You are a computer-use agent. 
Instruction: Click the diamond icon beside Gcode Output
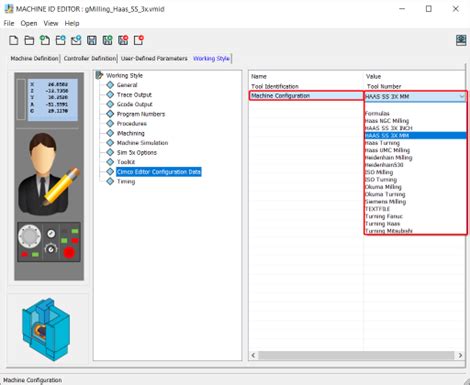click(110, 104)
